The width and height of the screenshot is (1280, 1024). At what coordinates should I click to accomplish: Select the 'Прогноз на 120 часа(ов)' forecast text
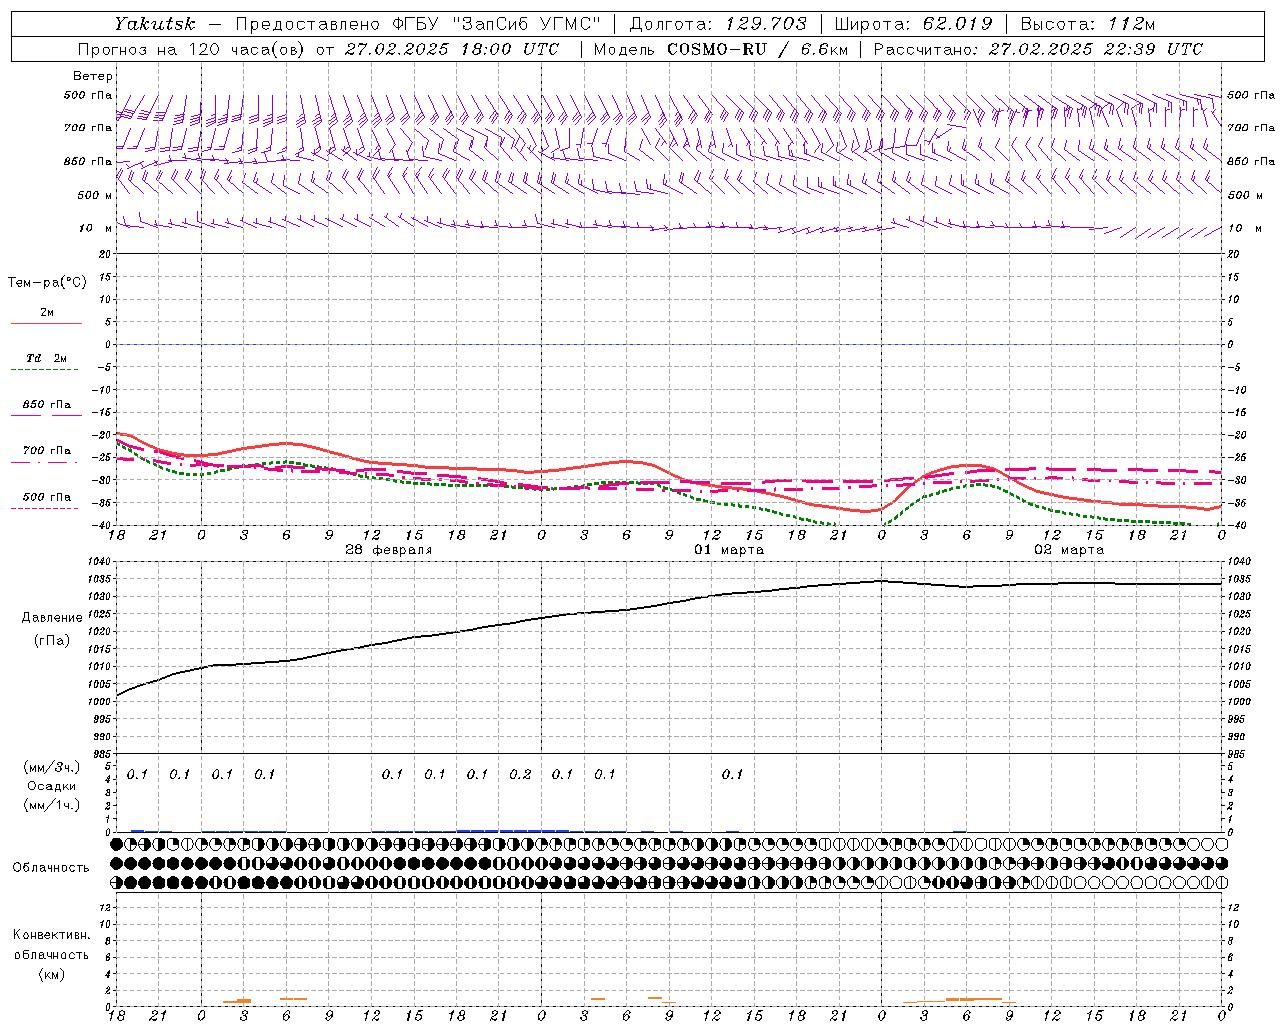point(192,49)
